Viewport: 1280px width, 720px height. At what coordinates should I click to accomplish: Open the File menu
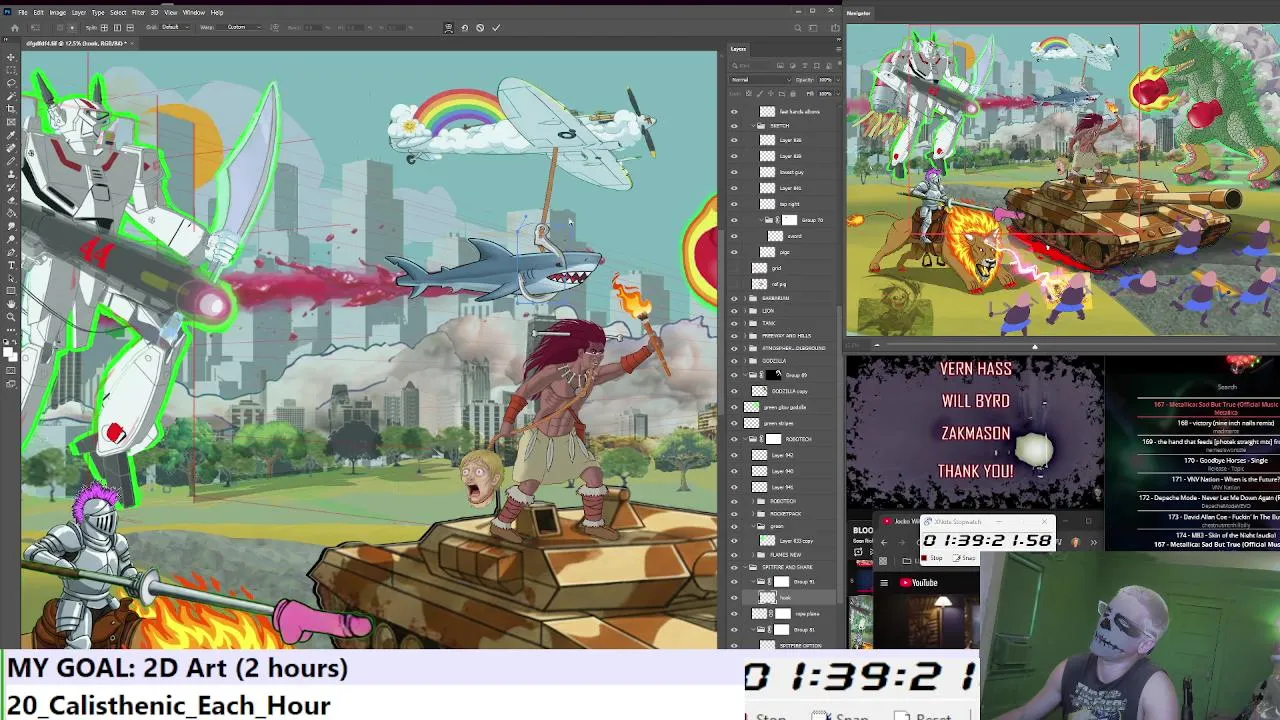point(22,12)
